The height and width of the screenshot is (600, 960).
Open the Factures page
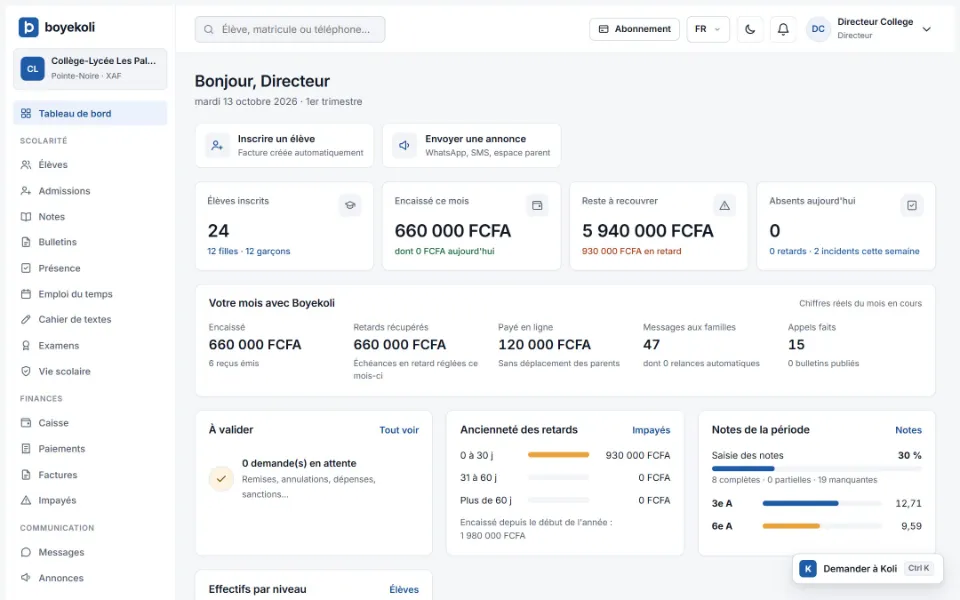pos(90,474)
